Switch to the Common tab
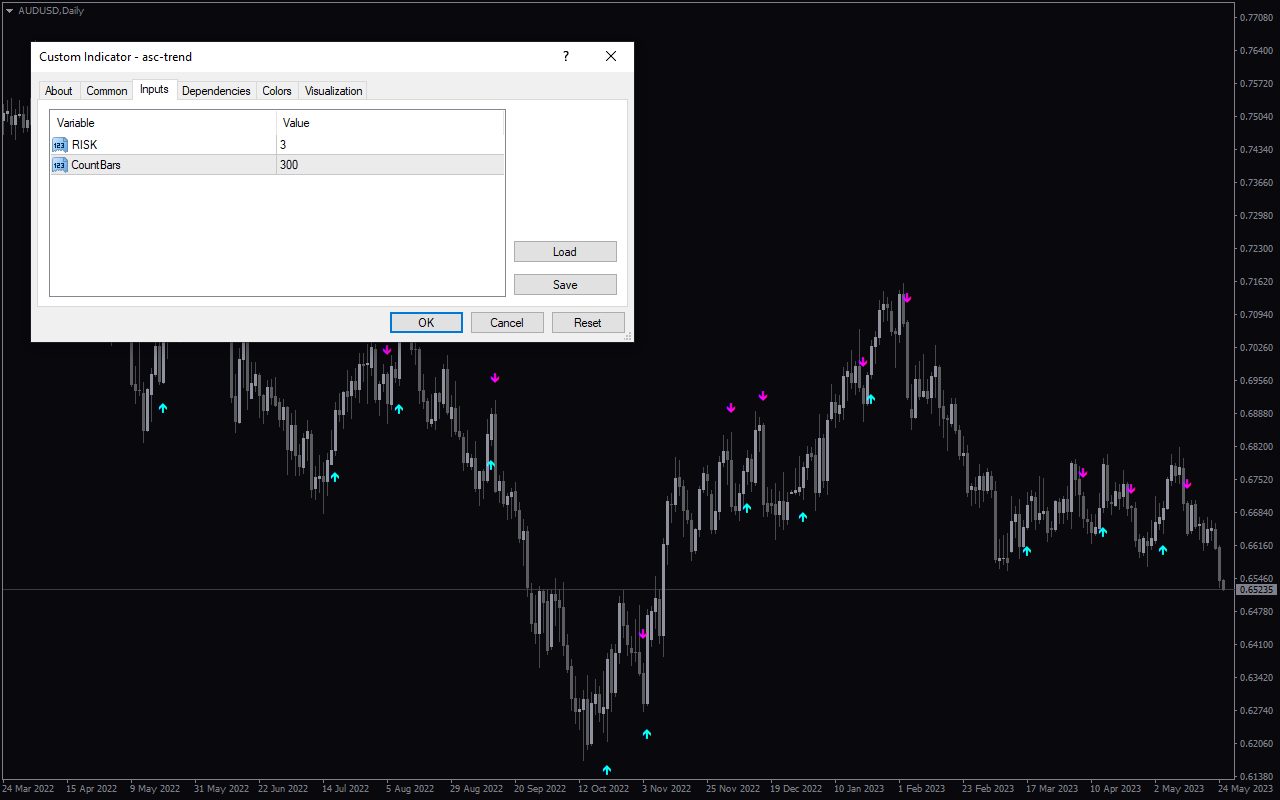The width and height of the screenshot is (1280, 800). [x=107, y=91]
